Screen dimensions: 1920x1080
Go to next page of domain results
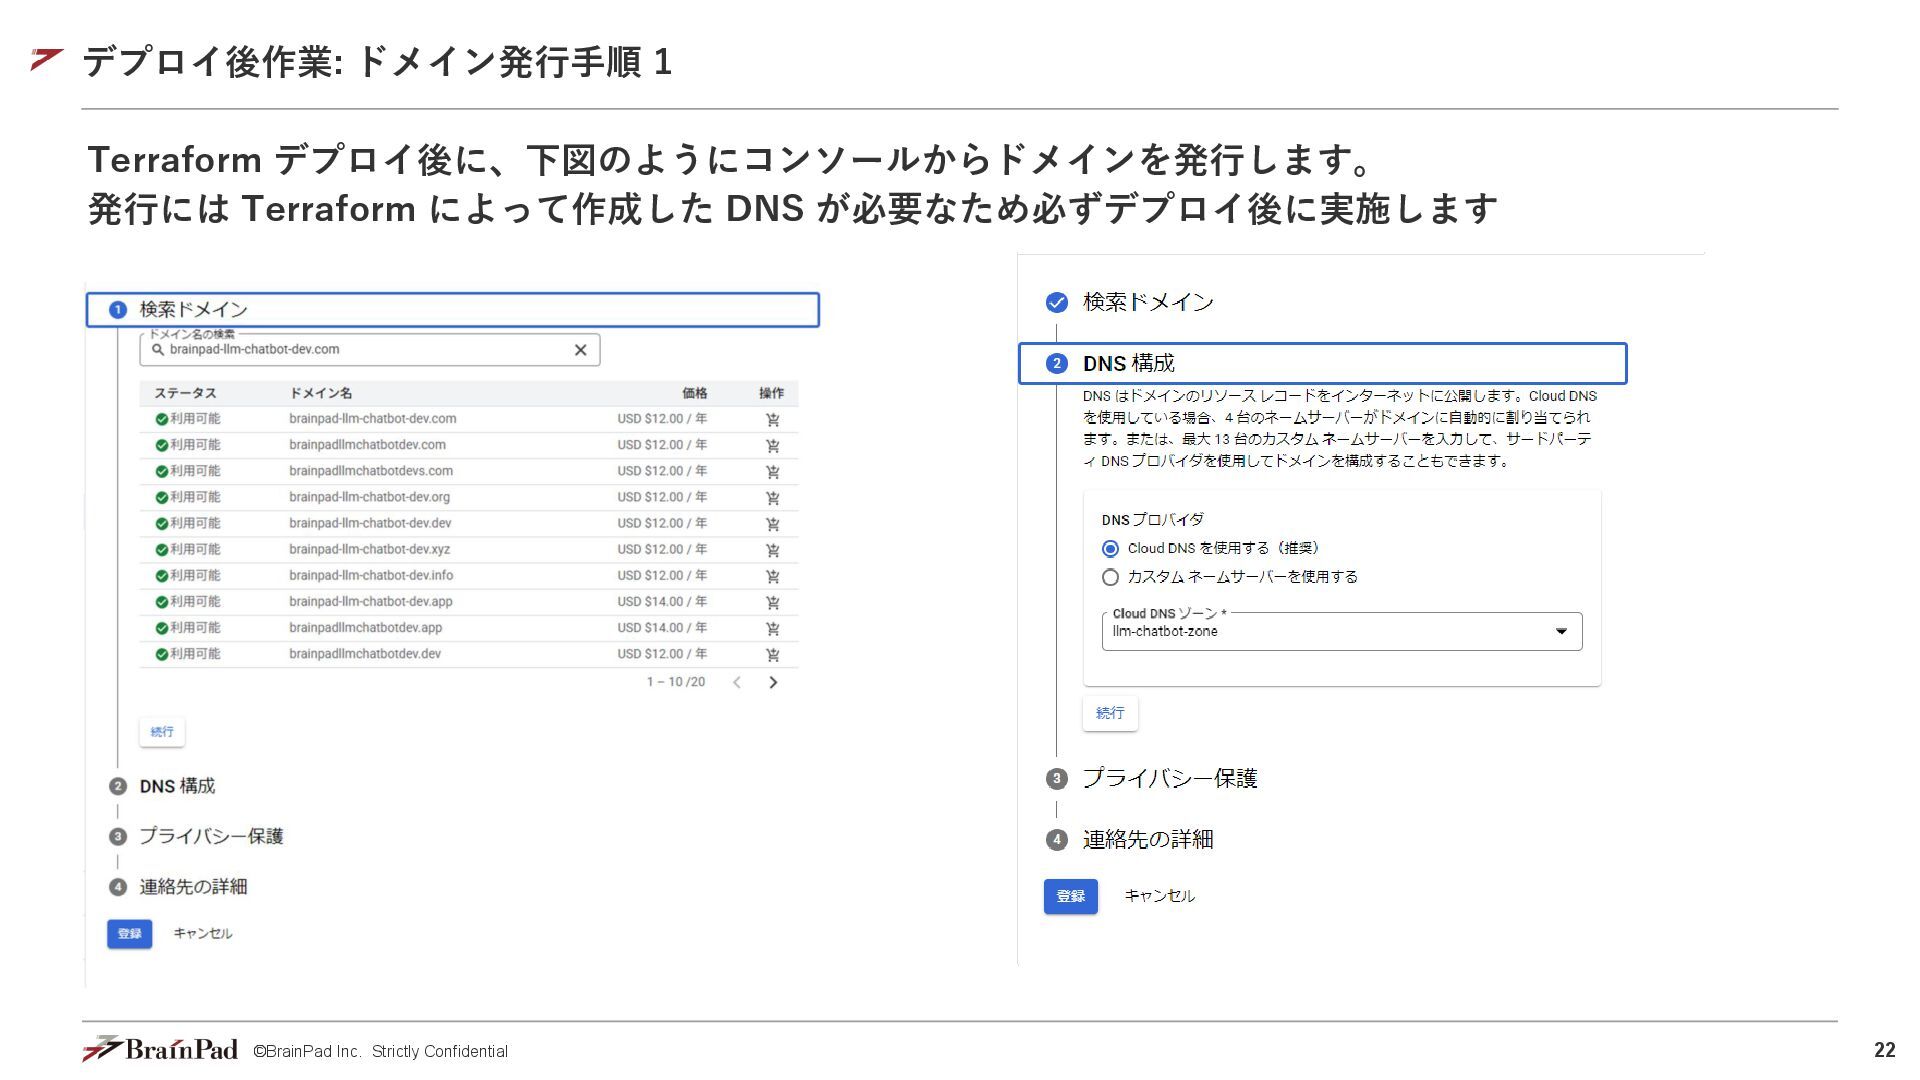[772, 682]
